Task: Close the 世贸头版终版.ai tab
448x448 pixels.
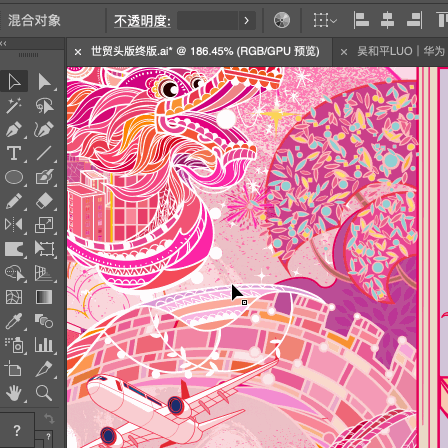Action: (x=78, y=52)
